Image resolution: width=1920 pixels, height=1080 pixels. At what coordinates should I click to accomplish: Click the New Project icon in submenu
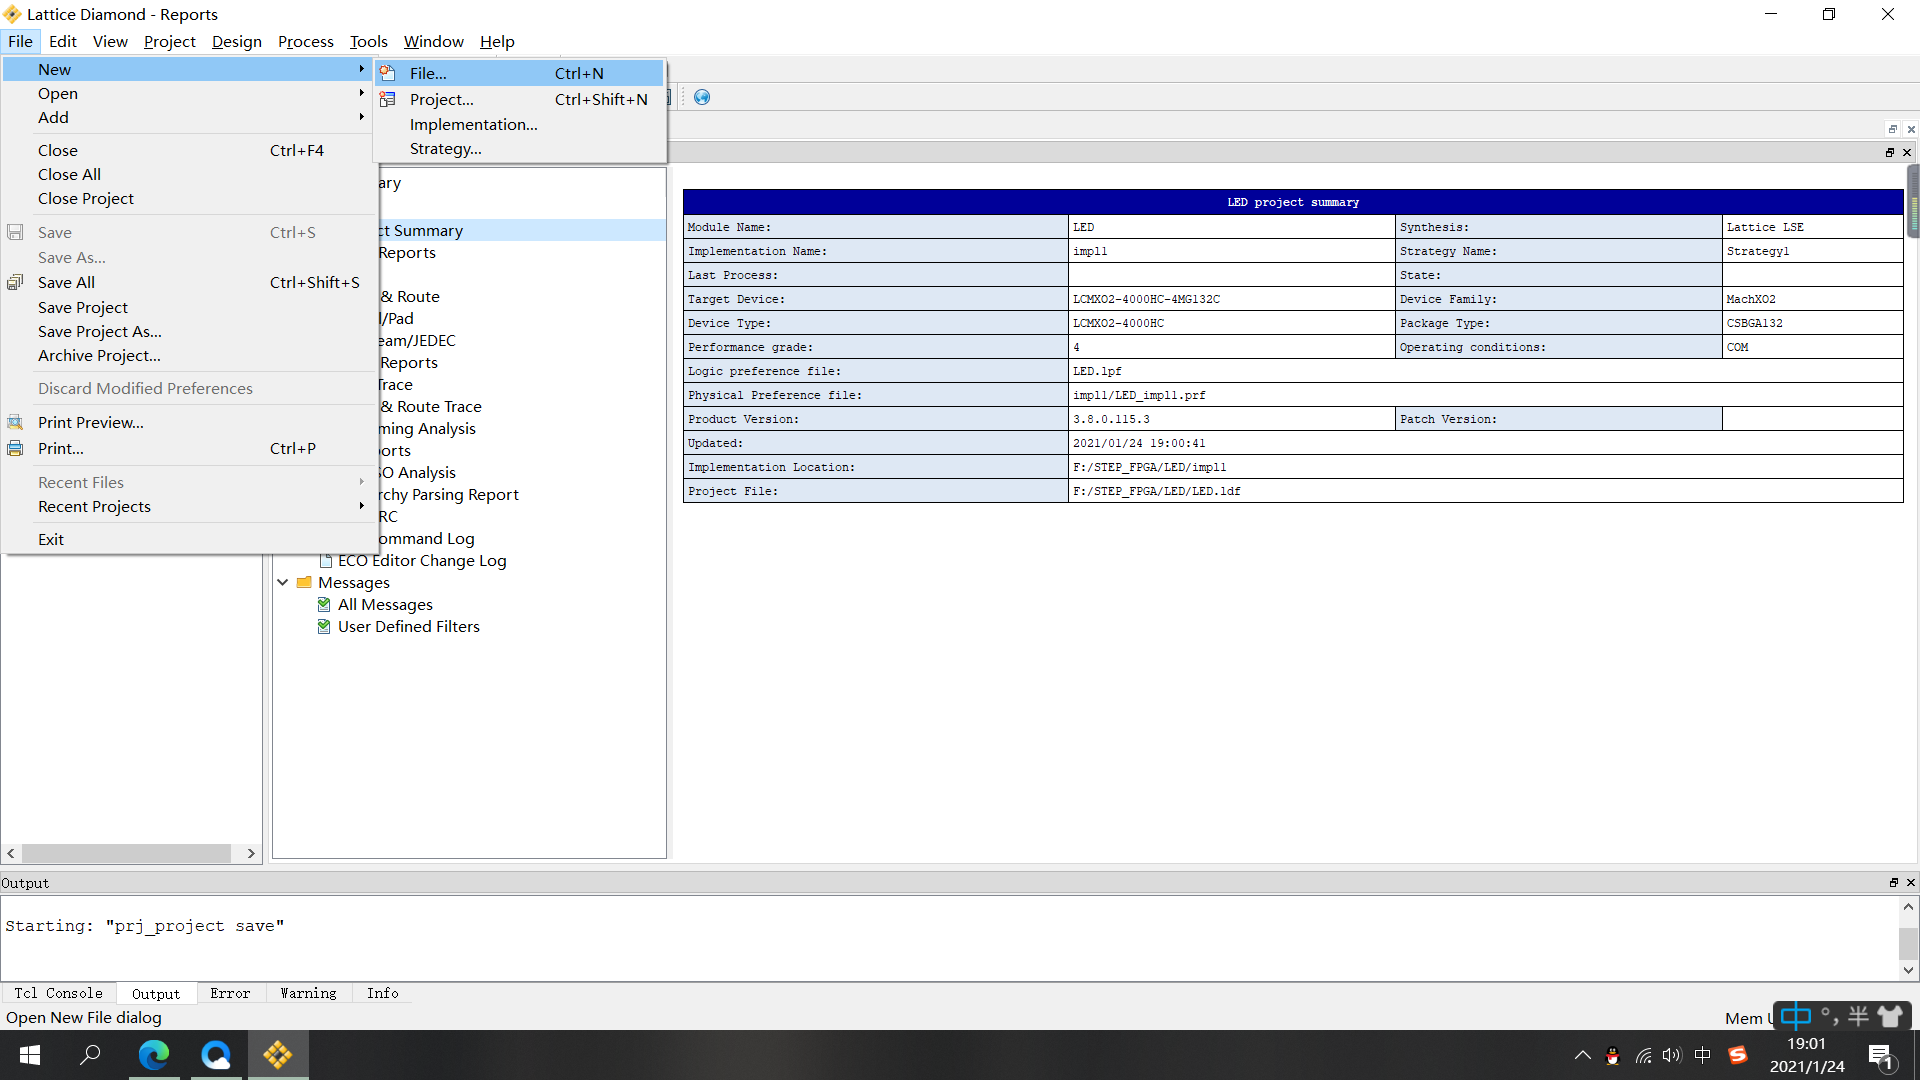point(388,99)
